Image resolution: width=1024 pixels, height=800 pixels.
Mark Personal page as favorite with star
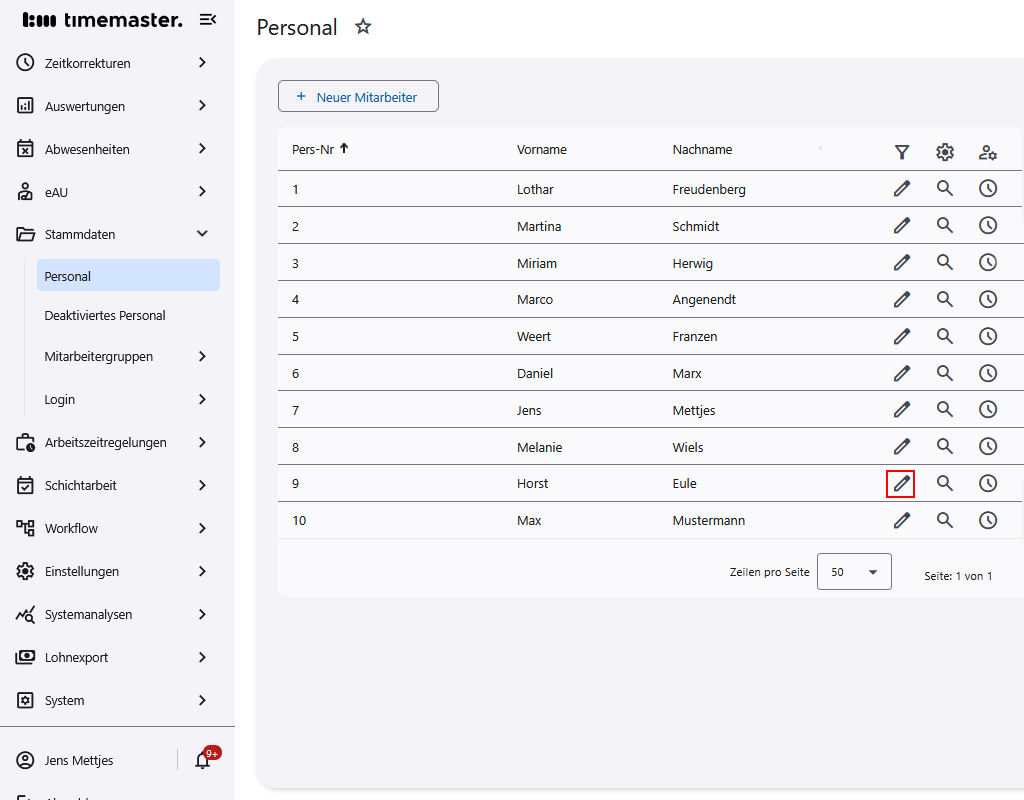tap(363, 27)
